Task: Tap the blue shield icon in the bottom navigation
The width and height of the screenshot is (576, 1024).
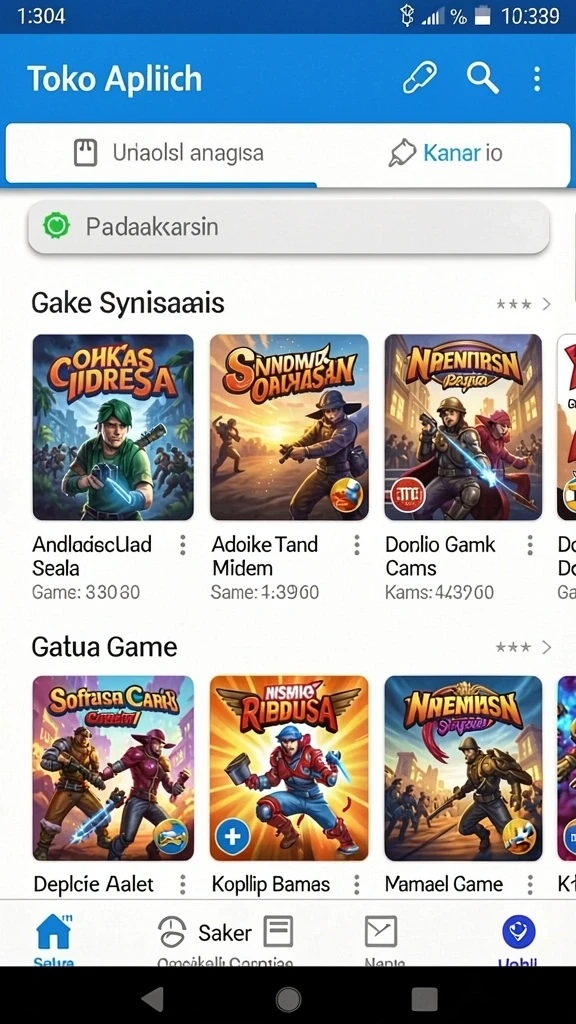Action: point(519,931)
